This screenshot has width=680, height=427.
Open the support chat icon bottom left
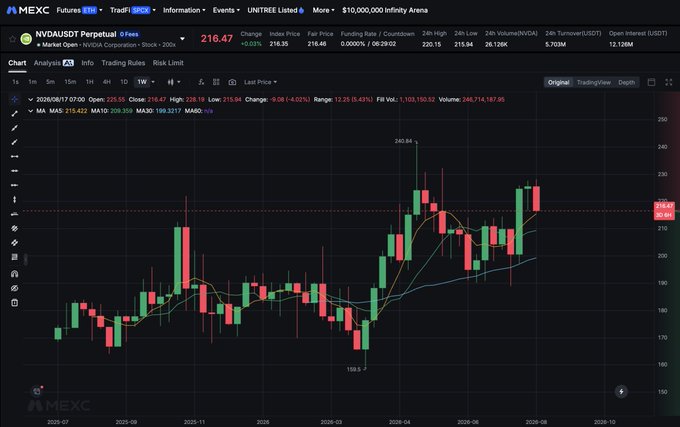click(x=37, y=391)
